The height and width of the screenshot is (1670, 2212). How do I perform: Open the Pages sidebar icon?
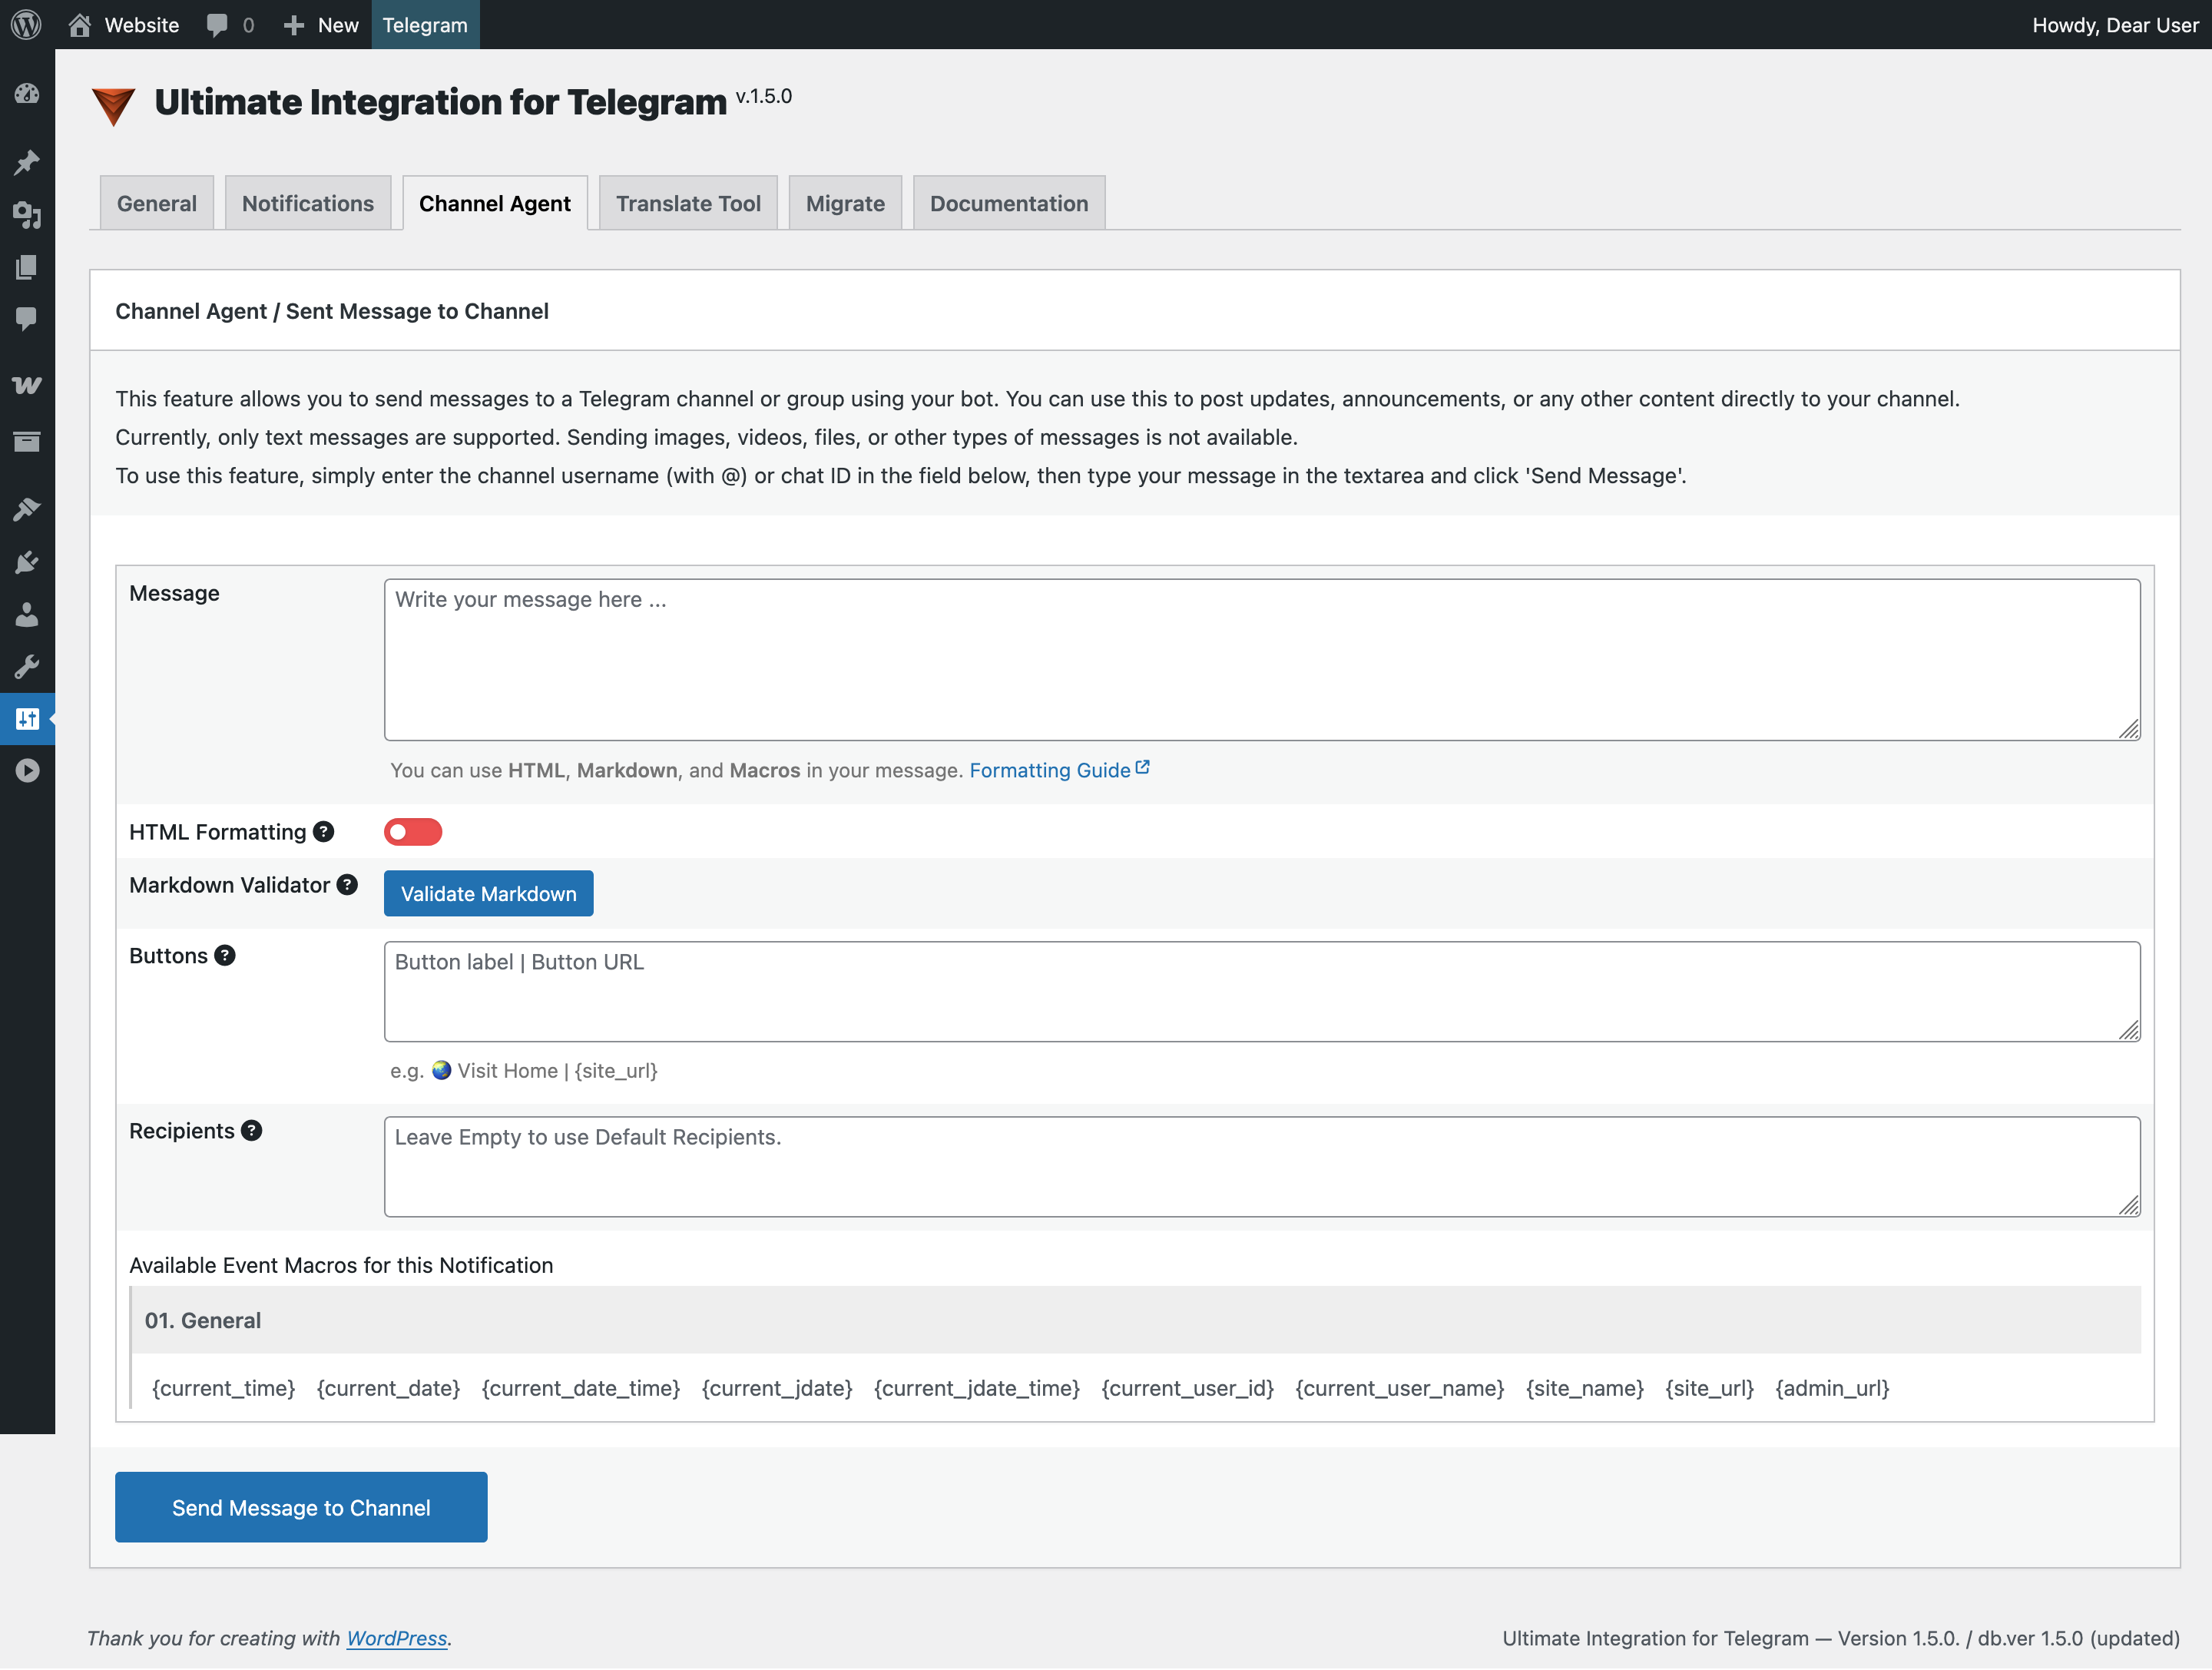click(27, 266)
